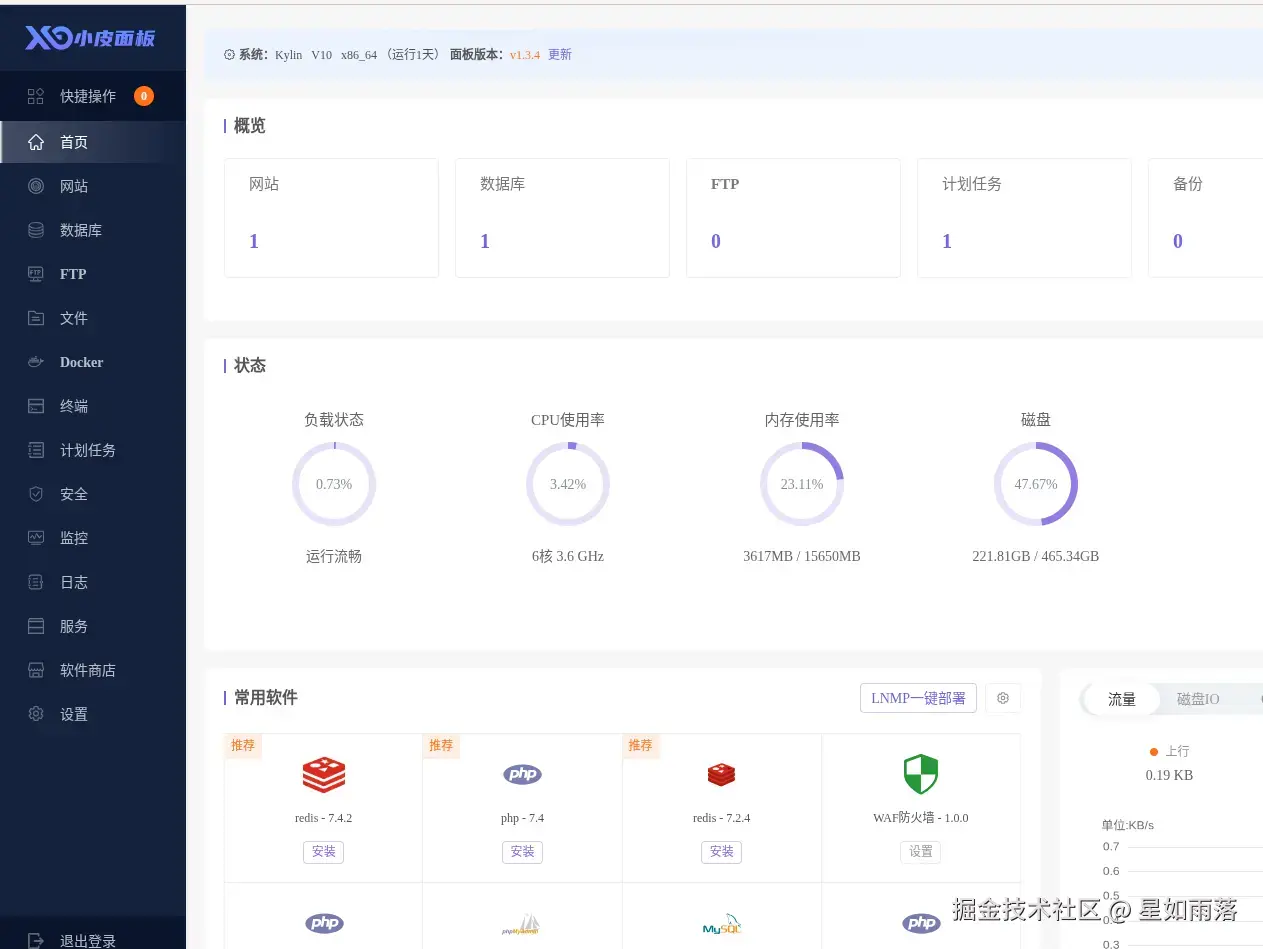Image resolution: width=1263 pixels, height=949 pixels.
Task: Click the 更新 link to update panel version
Action: click(x=559, y=55)
